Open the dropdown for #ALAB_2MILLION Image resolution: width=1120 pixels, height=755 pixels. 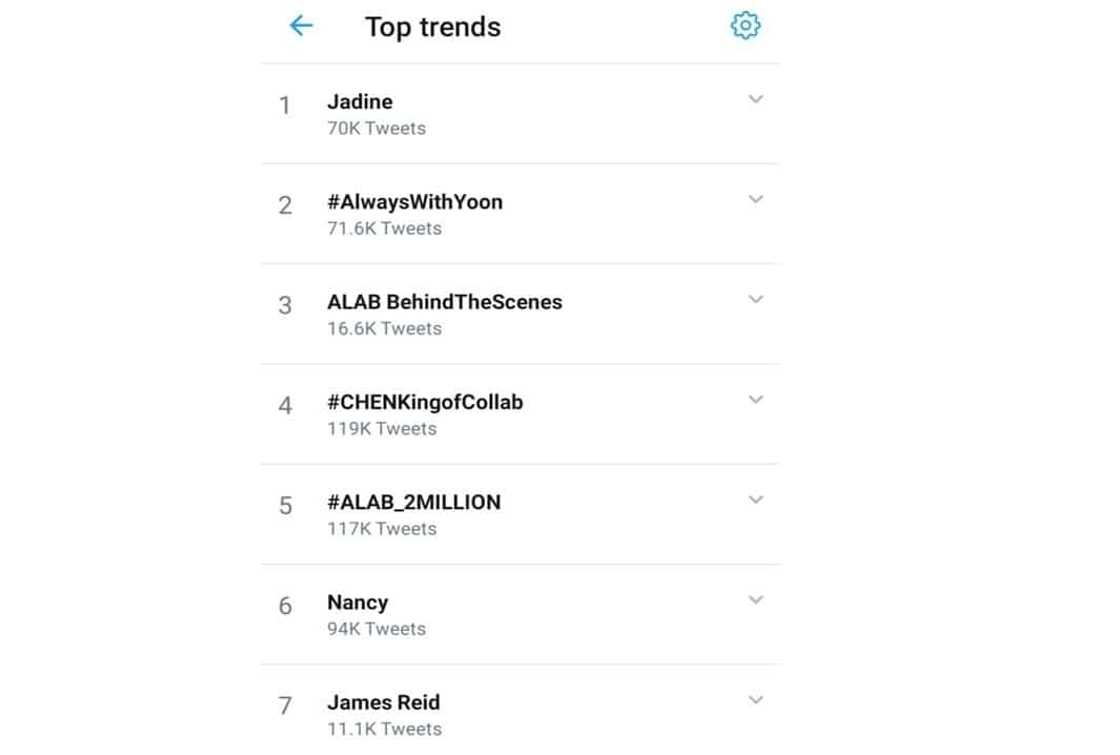[x=756, y=499]
